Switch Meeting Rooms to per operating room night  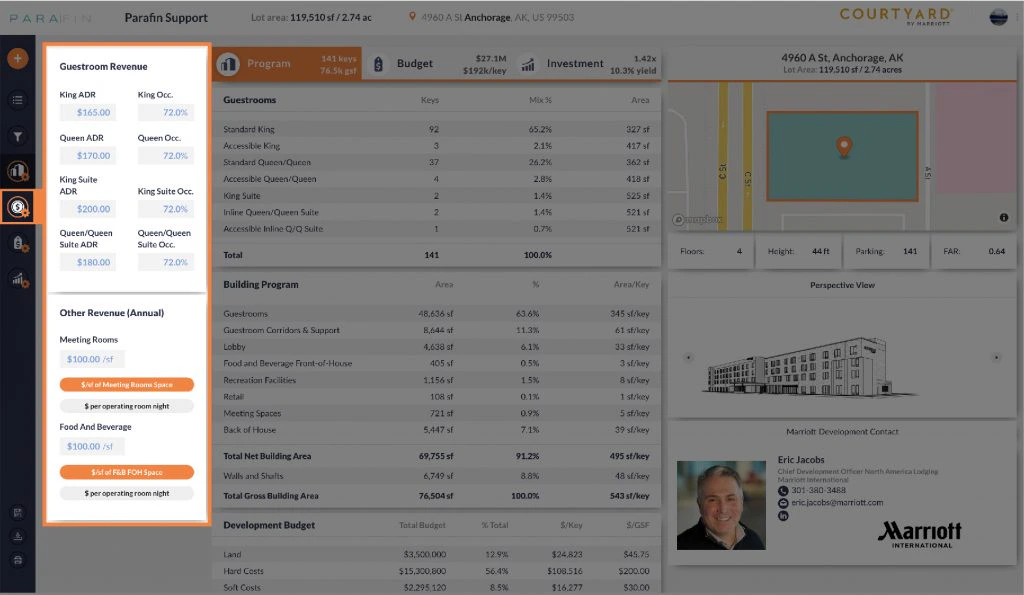pyautogui.click(x=125, y=405)
